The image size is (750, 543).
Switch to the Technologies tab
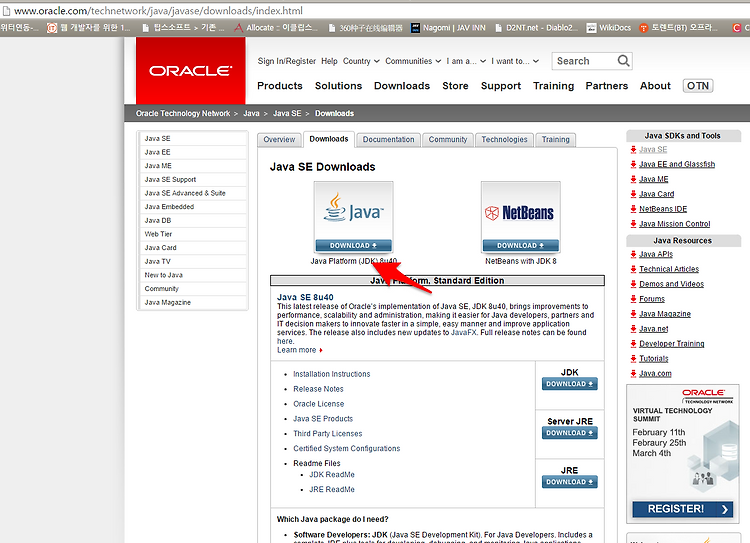504,140
